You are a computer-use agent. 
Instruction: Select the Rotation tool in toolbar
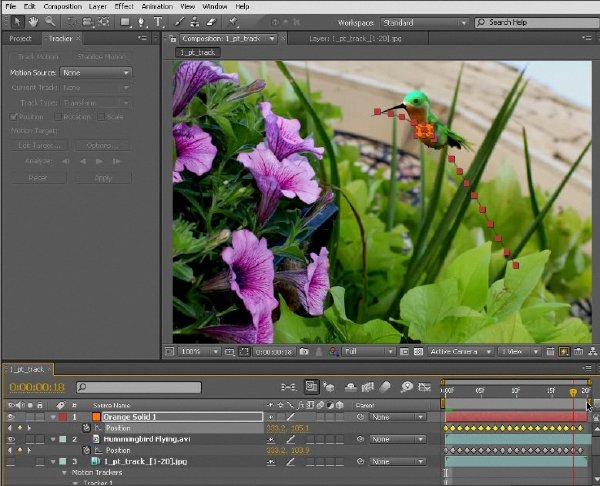(x=71, y=22)
